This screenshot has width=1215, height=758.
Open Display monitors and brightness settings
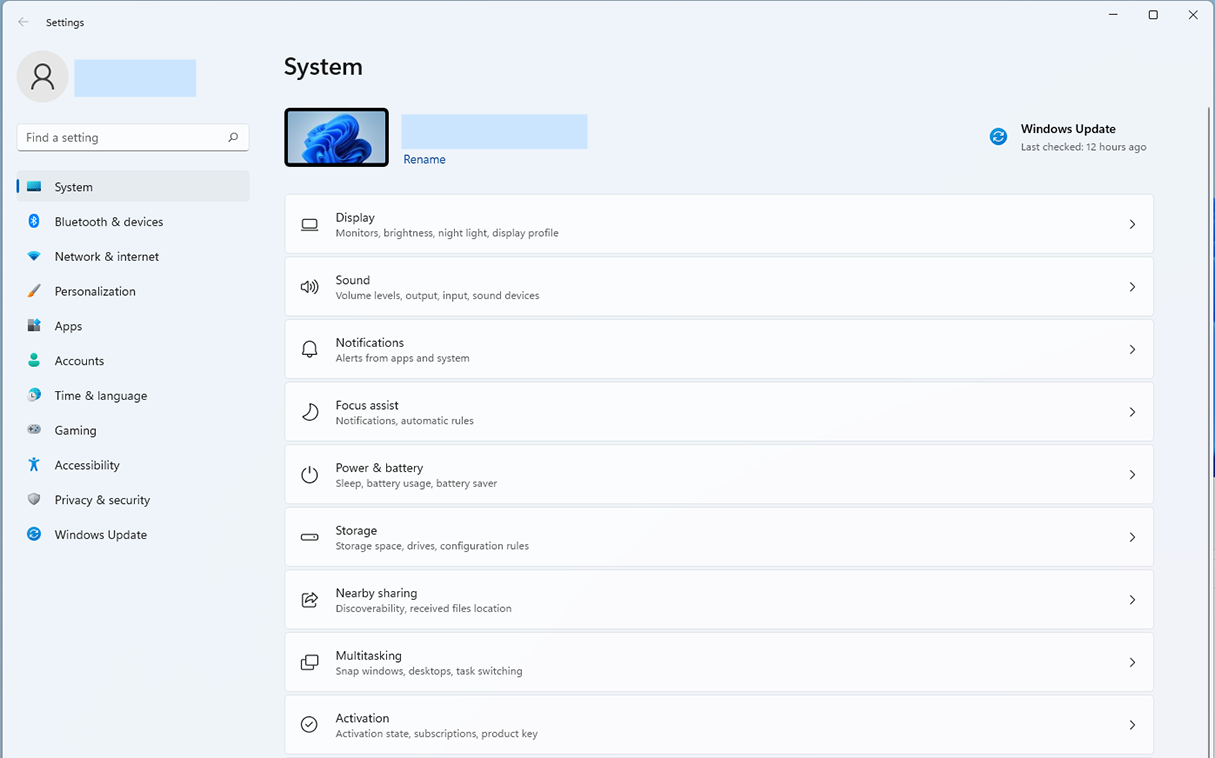[x=719, y=224]
